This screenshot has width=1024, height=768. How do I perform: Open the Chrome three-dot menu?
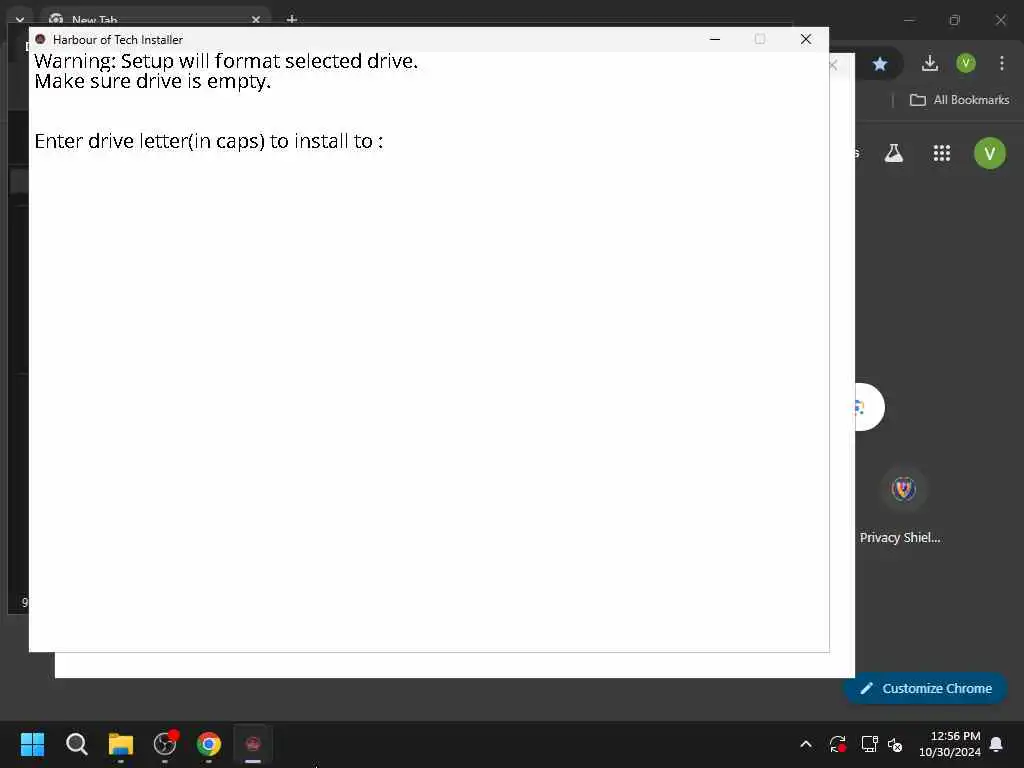1002,63
